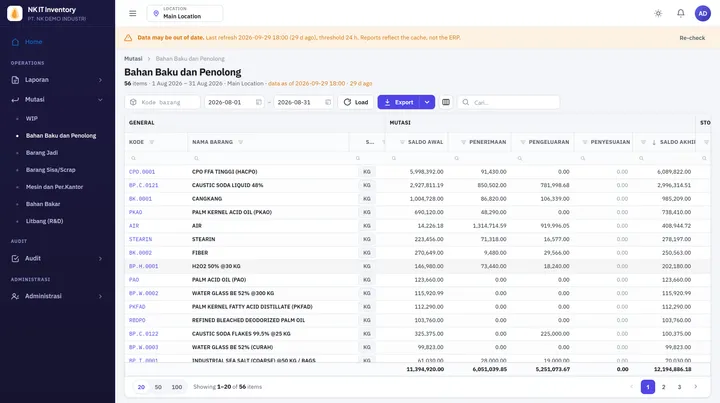Go to previous page with left chevron
This screenshot has width=720, height=403.
[x=631, y=386]
